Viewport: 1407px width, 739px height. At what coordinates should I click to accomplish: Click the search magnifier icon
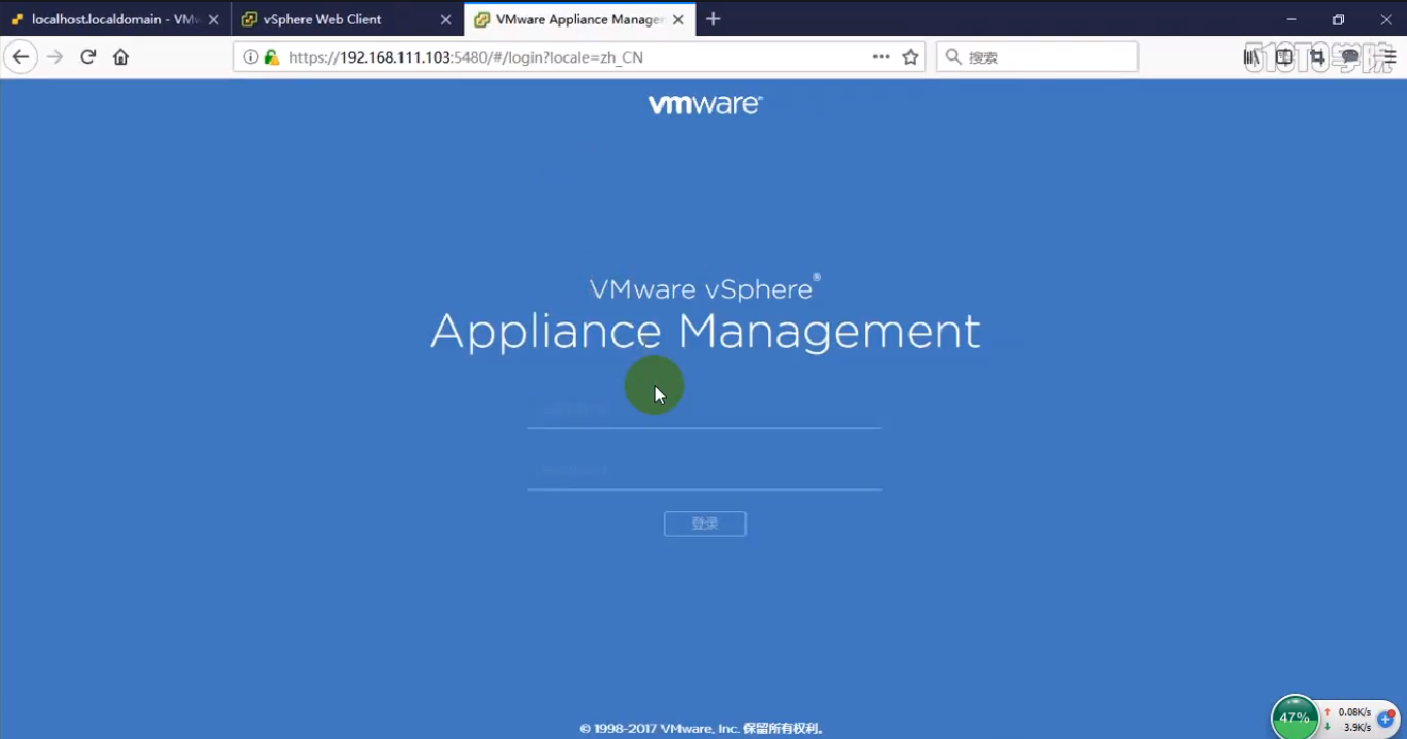953,57
